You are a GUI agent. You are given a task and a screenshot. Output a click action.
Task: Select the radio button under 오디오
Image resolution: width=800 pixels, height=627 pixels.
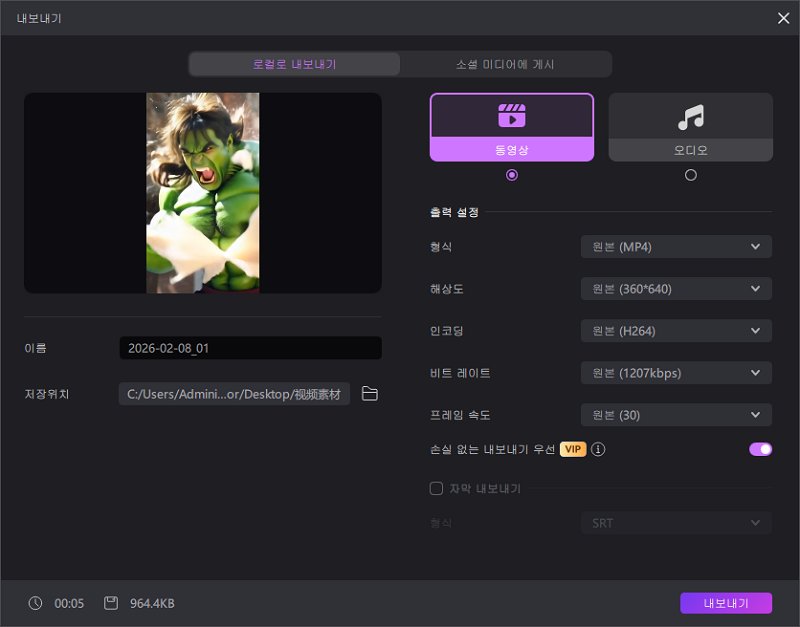click(x=691, y=174)
